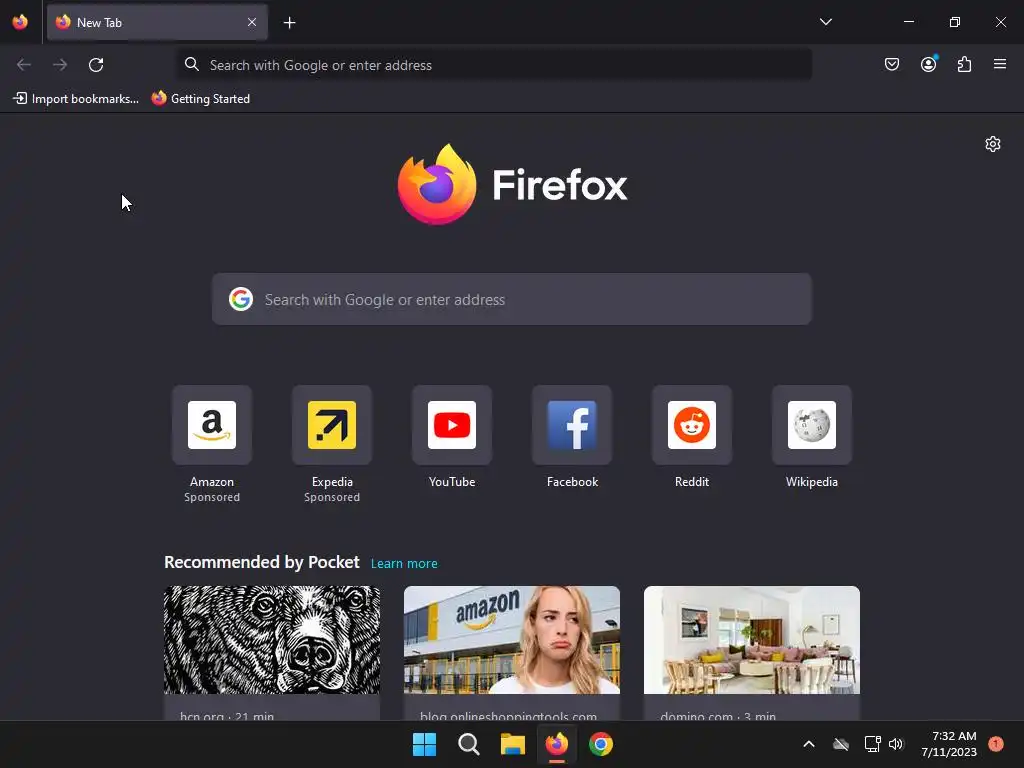Reload the current page

96,65
